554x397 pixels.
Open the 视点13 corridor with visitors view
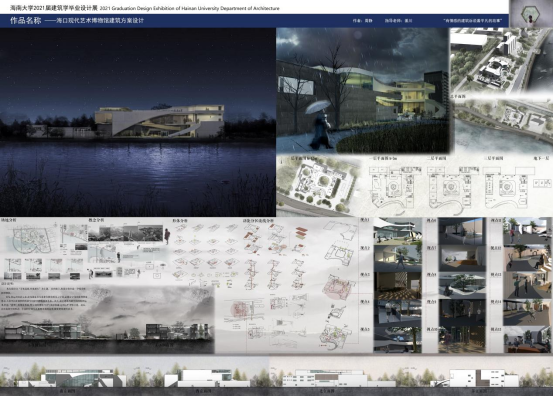point(527,285)
